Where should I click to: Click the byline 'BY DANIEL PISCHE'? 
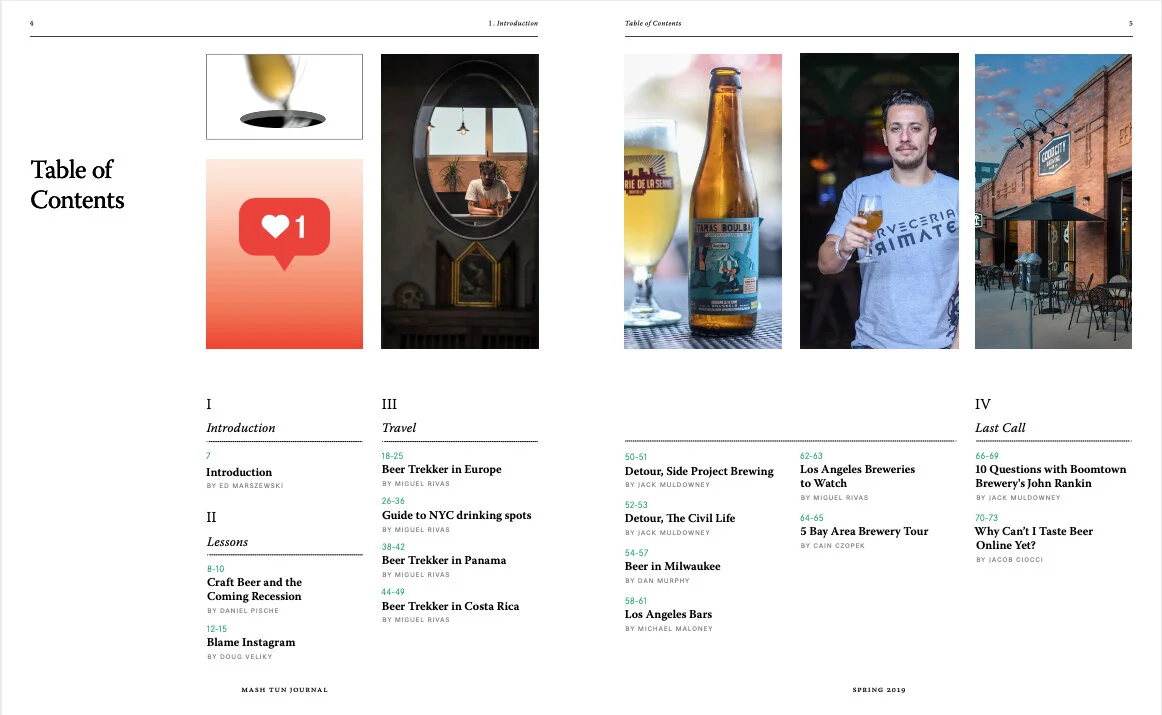click(x=243, y=611)
